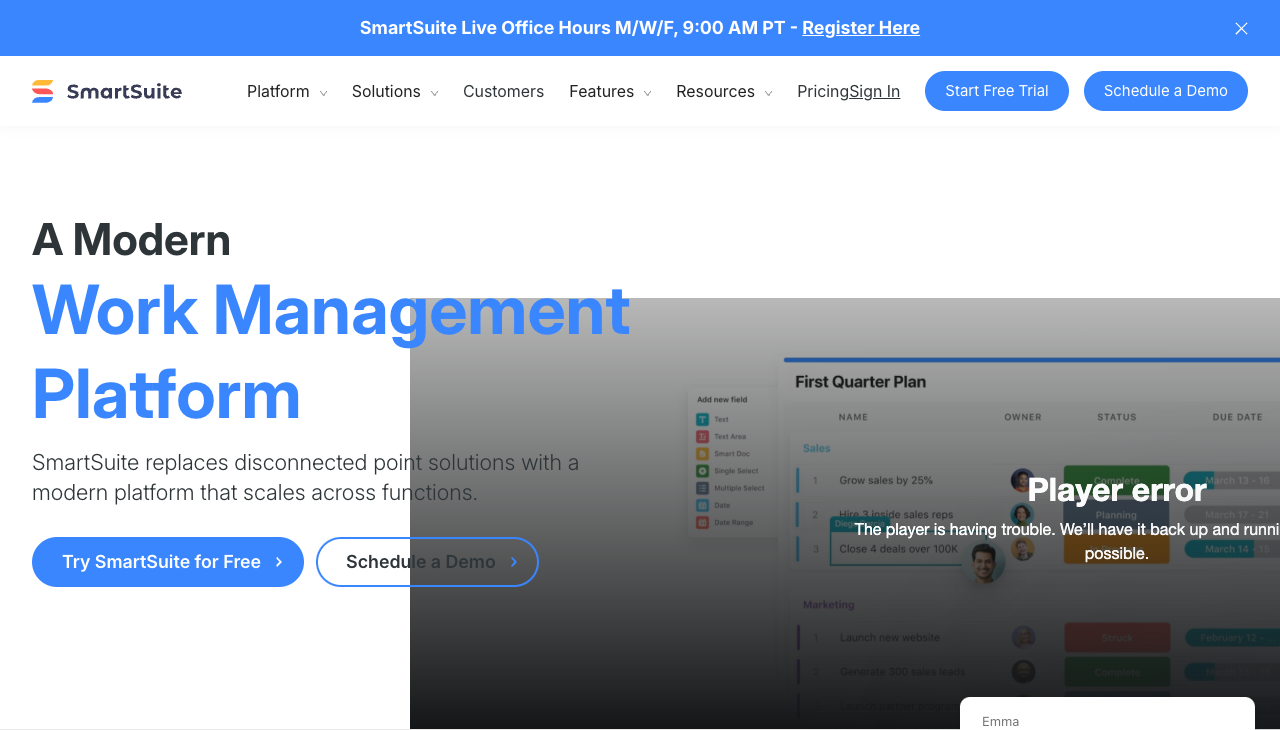
Task: Click the header Schedule a Demo button
Action: click(x=1166, y=91)
